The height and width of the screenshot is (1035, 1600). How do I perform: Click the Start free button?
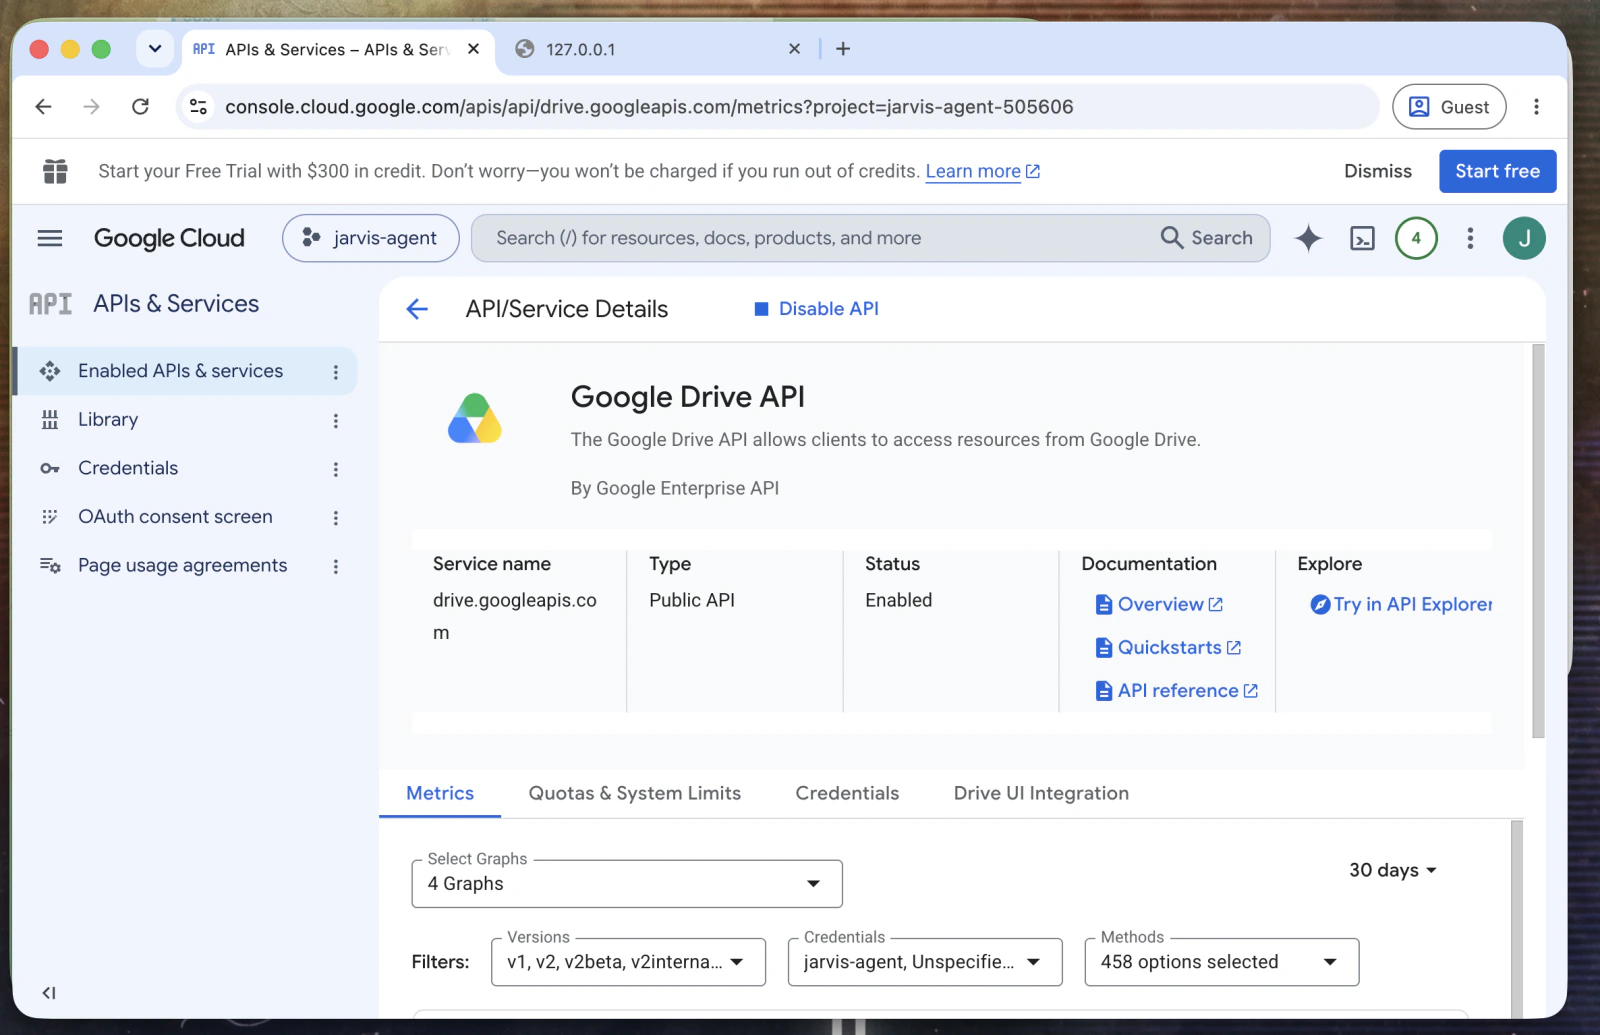[x=1497, y=171]
